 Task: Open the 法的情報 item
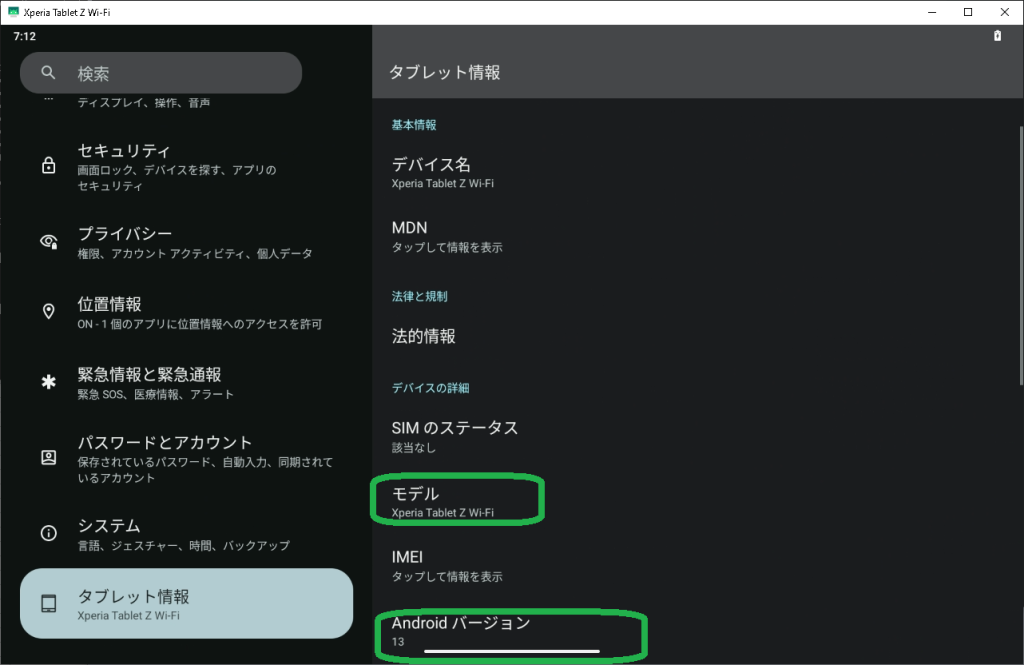[696, 336]
